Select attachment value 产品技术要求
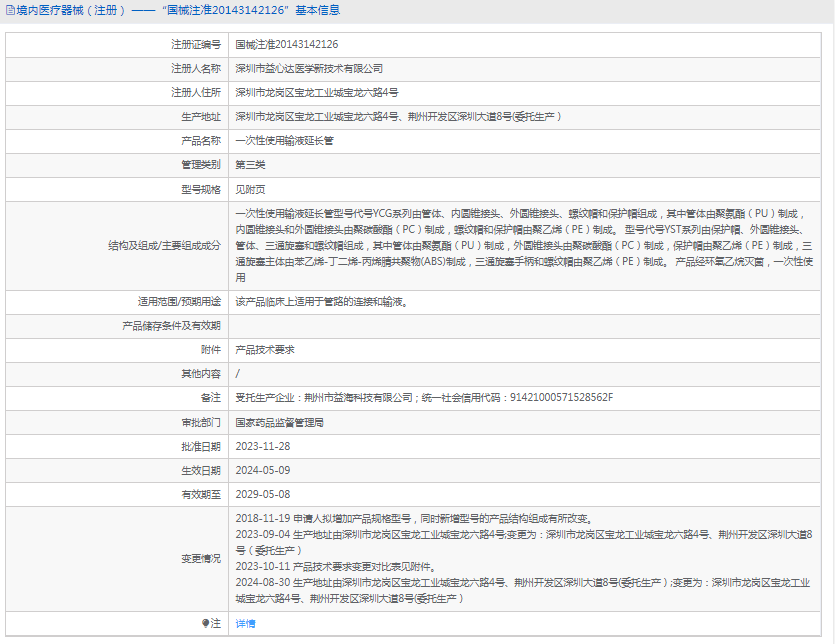The height and width of the screenshot is (644, 835). [265, 349]
